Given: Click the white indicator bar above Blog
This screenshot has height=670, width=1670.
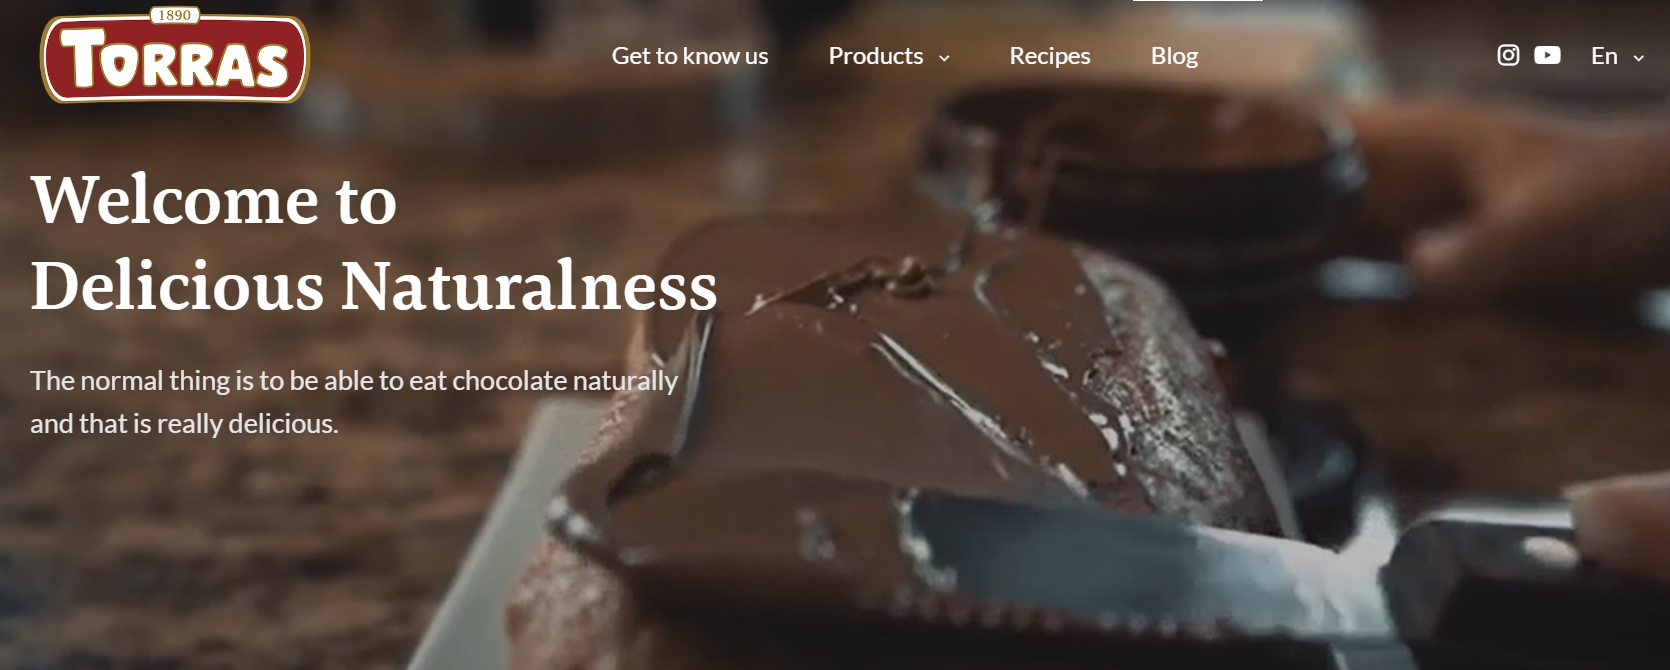Looking at the screenshot, I should [1197, 1].
